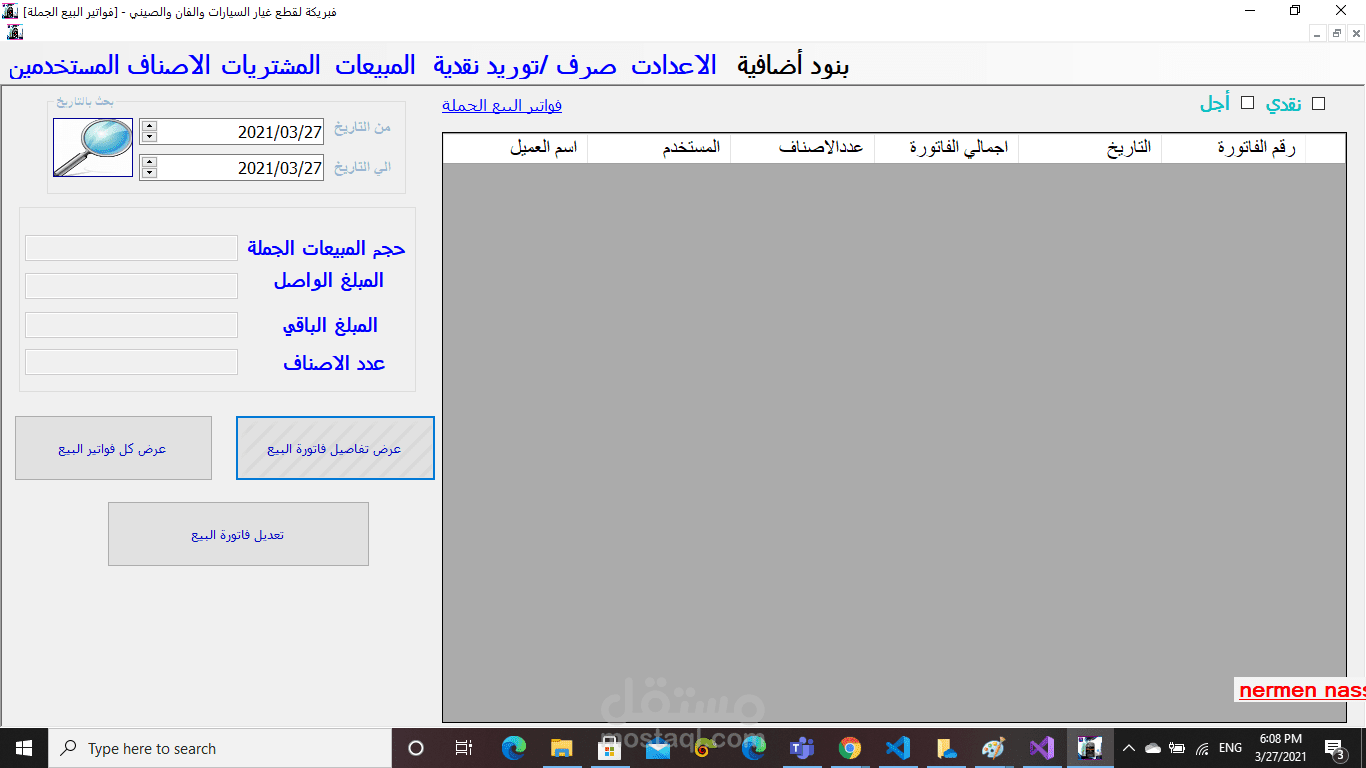Click the ENG language indicator
1366x768 pixels.
1231,747
